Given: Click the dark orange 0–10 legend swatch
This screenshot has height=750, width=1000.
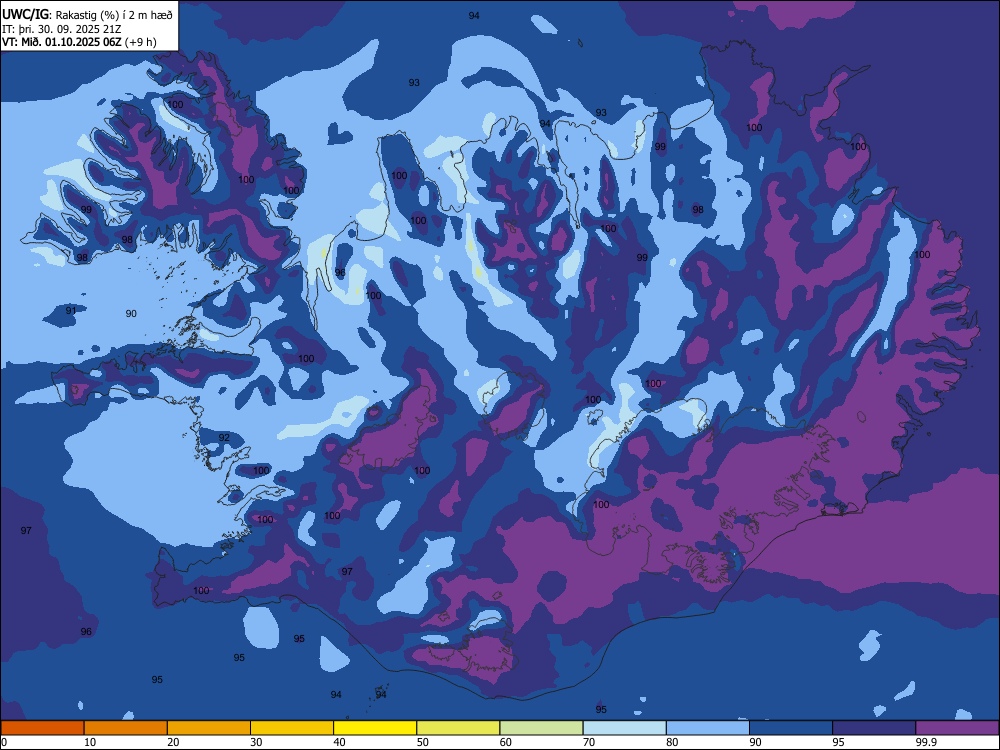Looking at the screenshot, I should click(x=43, y=728).
